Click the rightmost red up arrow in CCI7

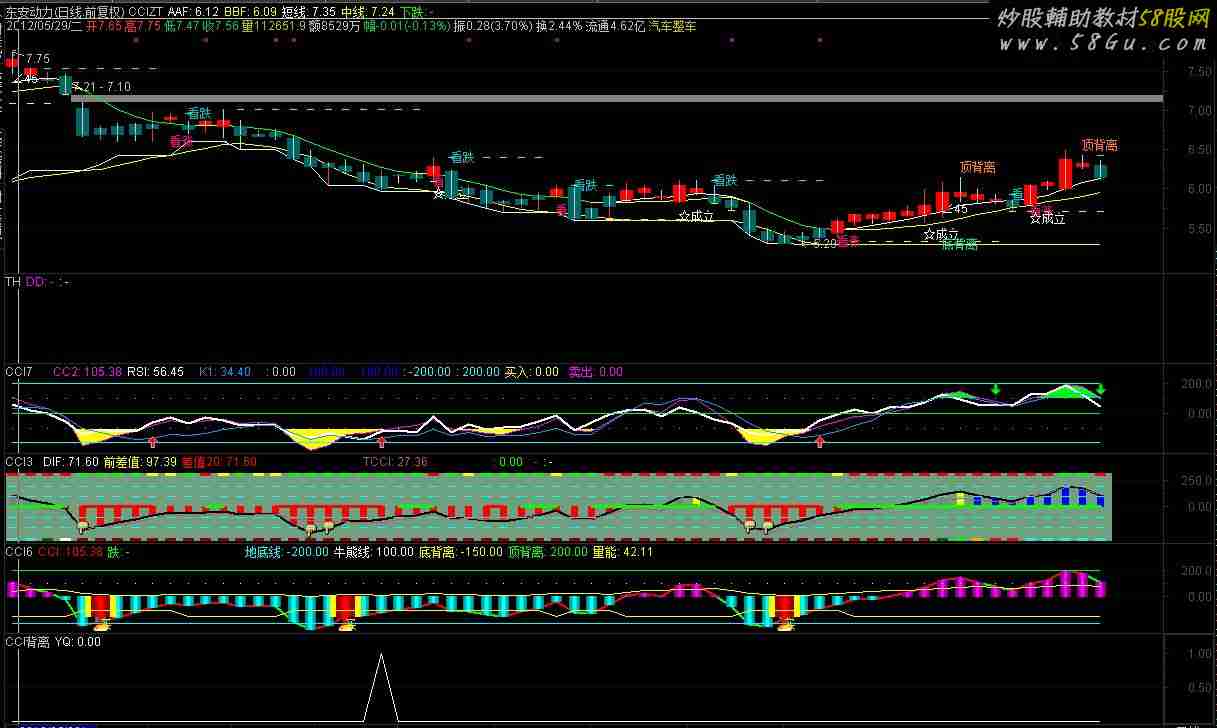point(820,440)
